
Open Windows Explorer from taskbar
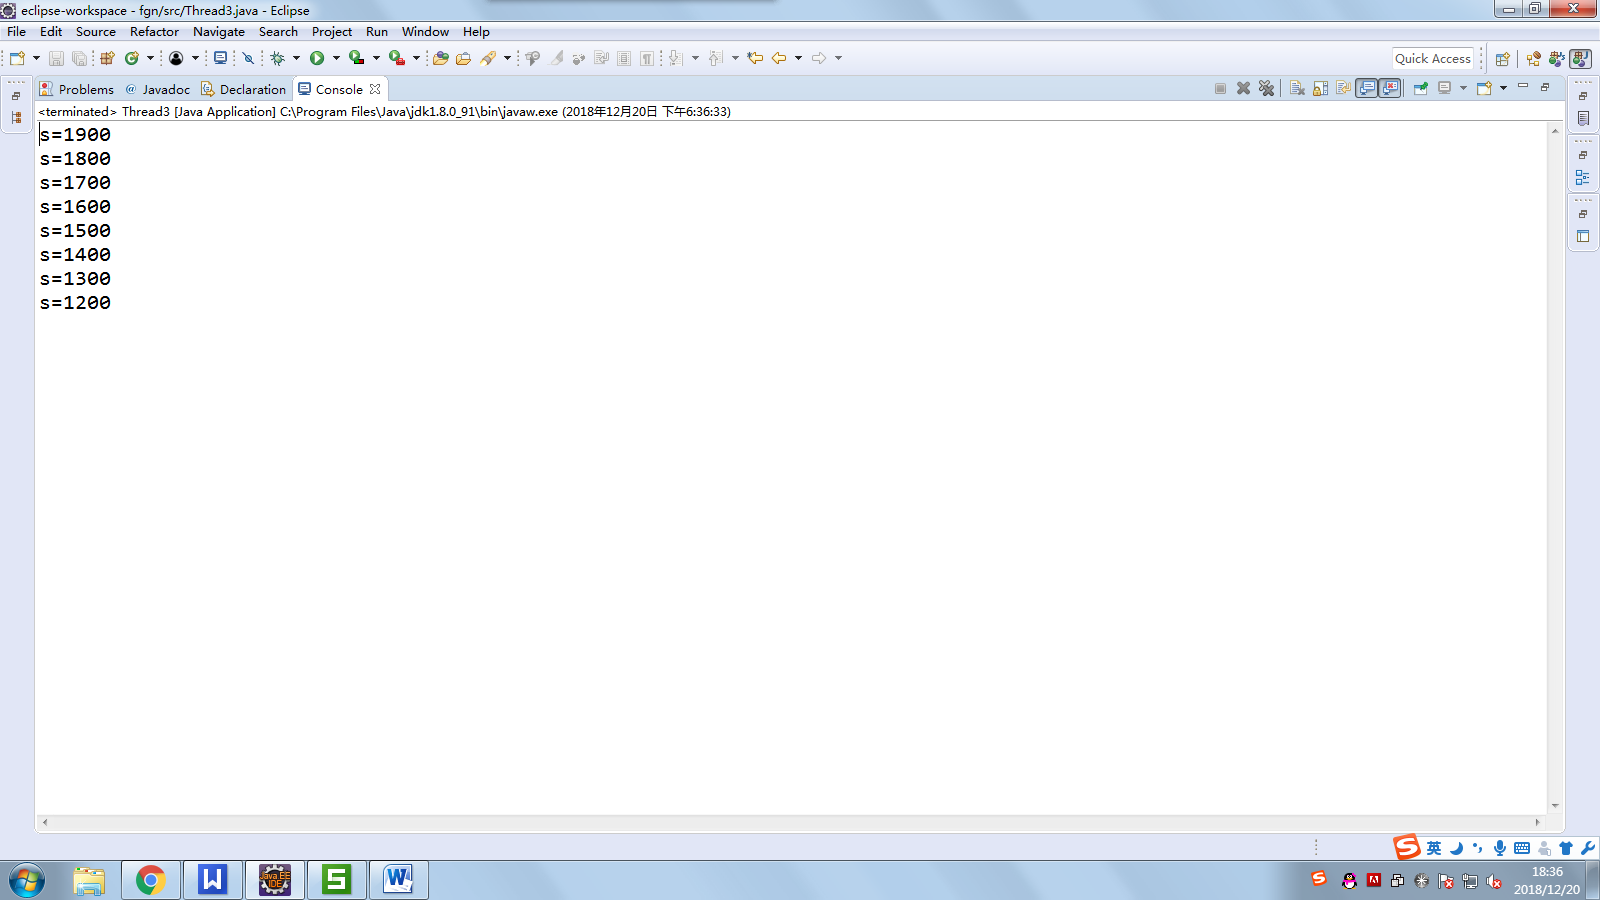coord(89,880)
